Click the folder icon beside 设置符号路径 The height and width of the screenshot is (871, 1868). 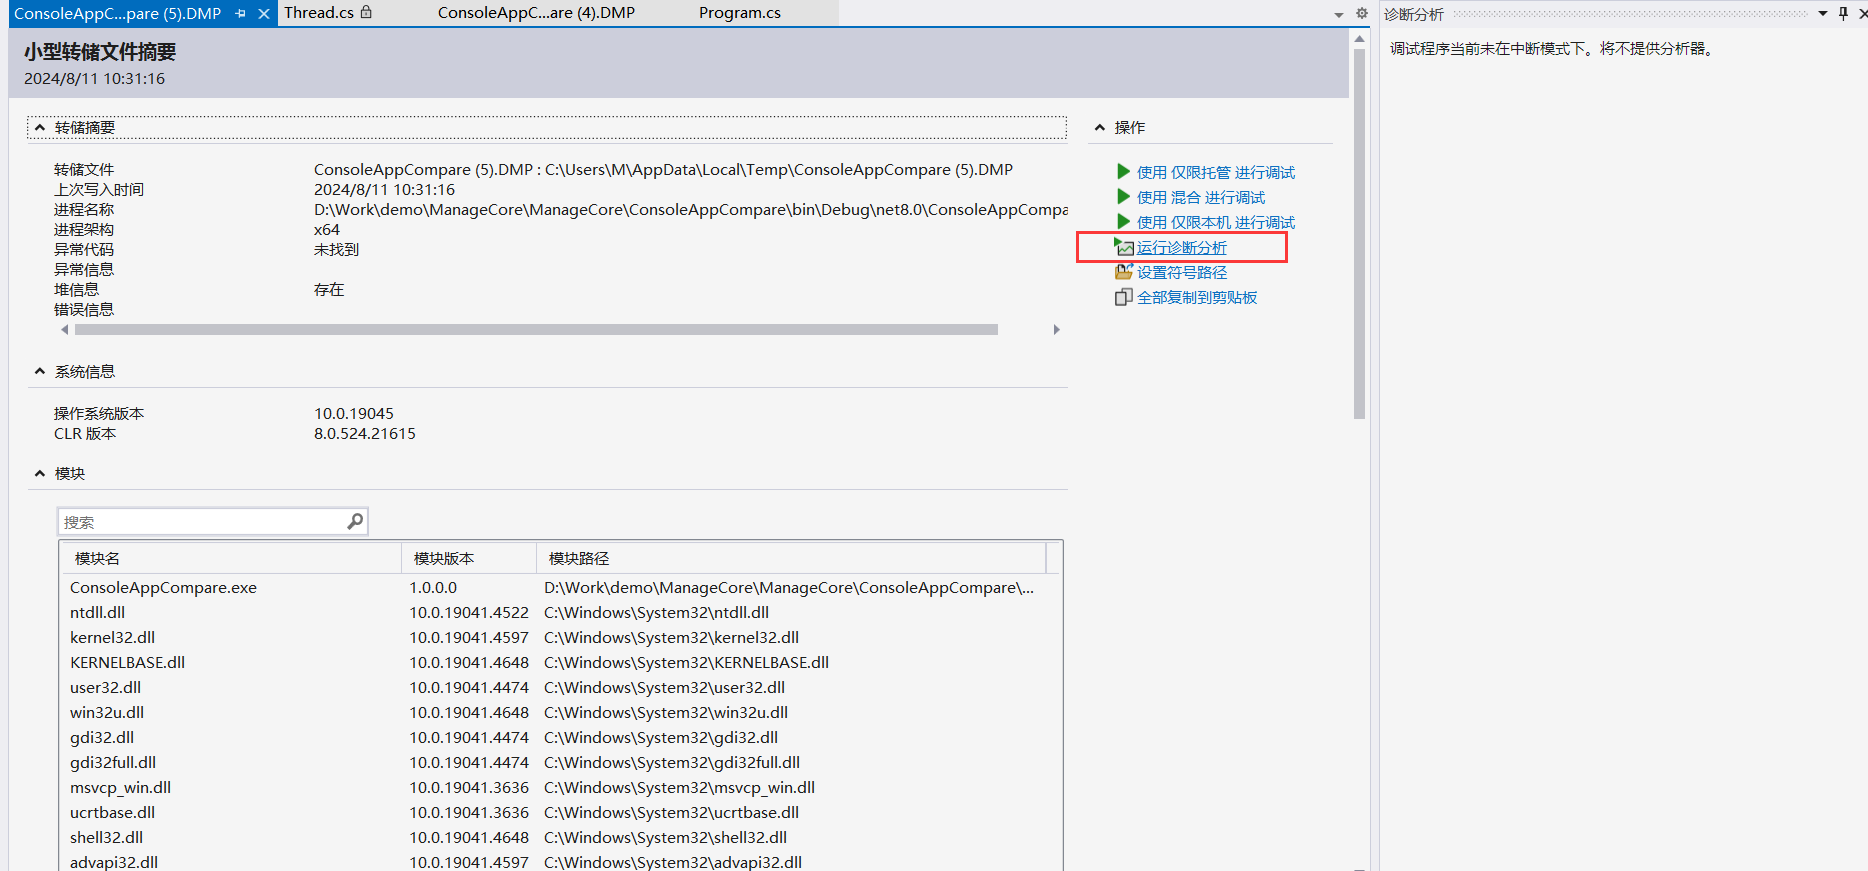(x=1124, y=272)
